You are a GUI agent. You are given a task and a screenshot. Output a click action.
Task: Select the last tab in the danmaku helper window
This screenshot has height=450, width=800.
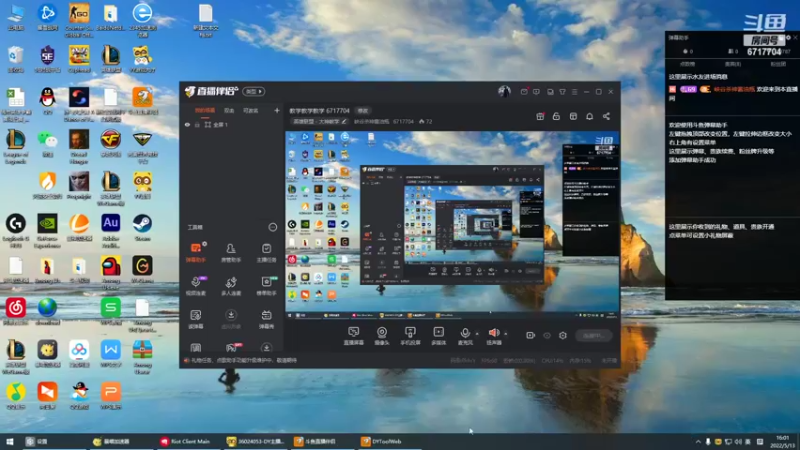tap(778, 64)
